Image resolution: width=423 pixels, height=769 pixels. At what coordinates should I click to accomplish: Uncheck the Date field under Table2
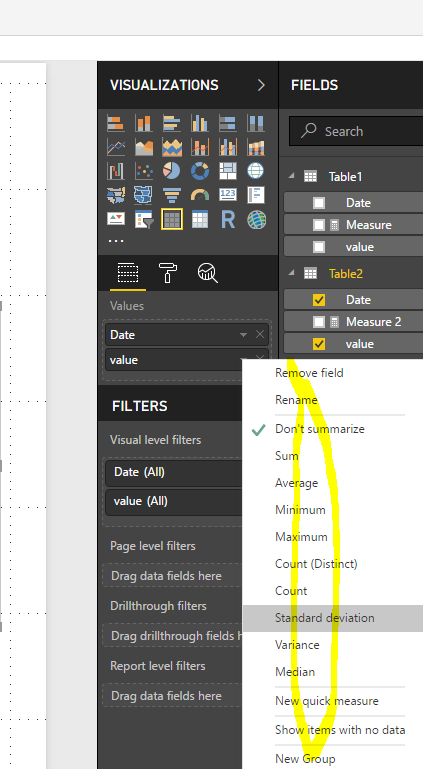[319, 300]
